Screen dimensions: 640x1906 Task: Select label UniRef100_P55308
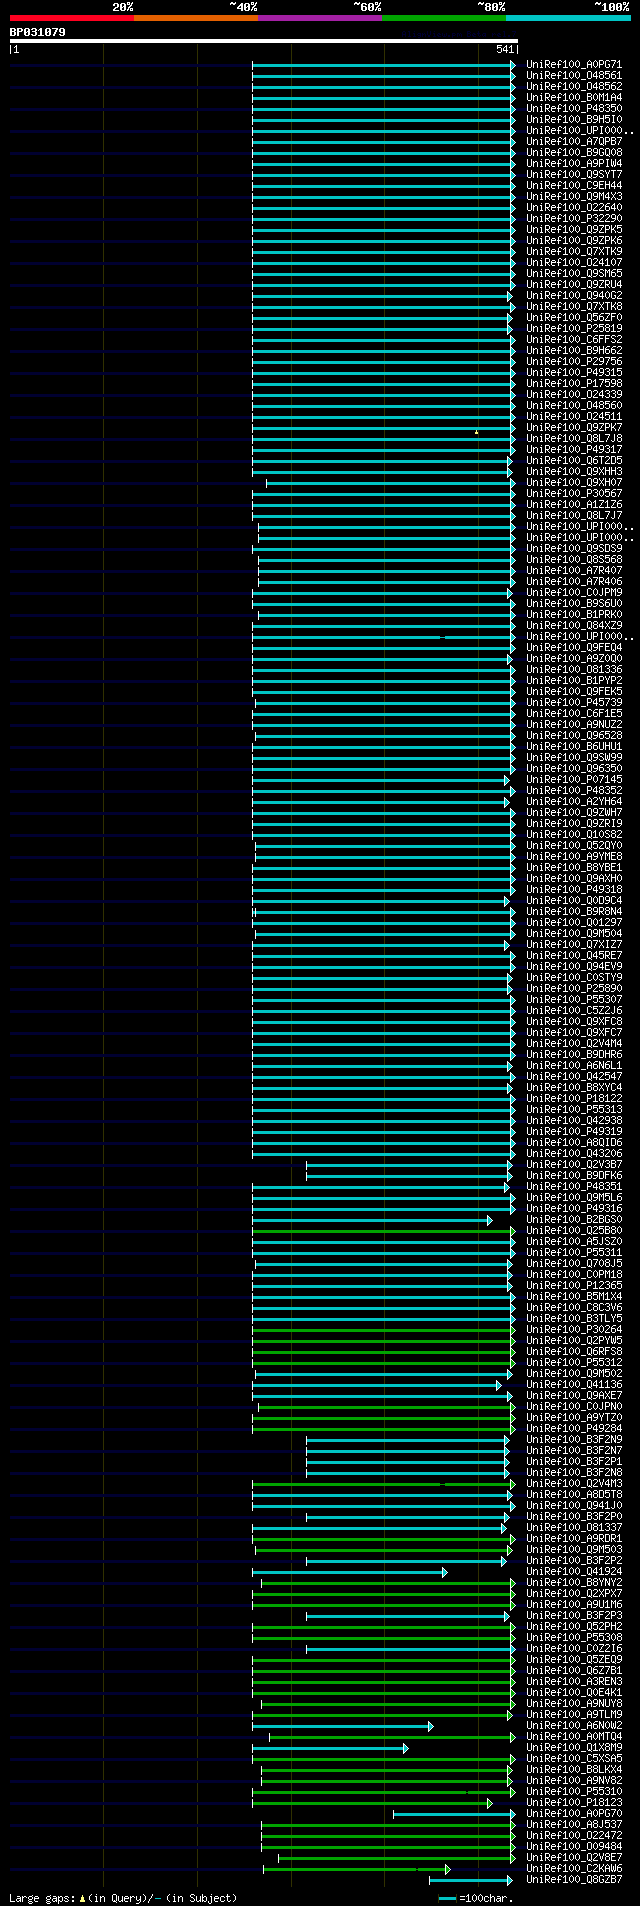click(x=574, y=1638)
